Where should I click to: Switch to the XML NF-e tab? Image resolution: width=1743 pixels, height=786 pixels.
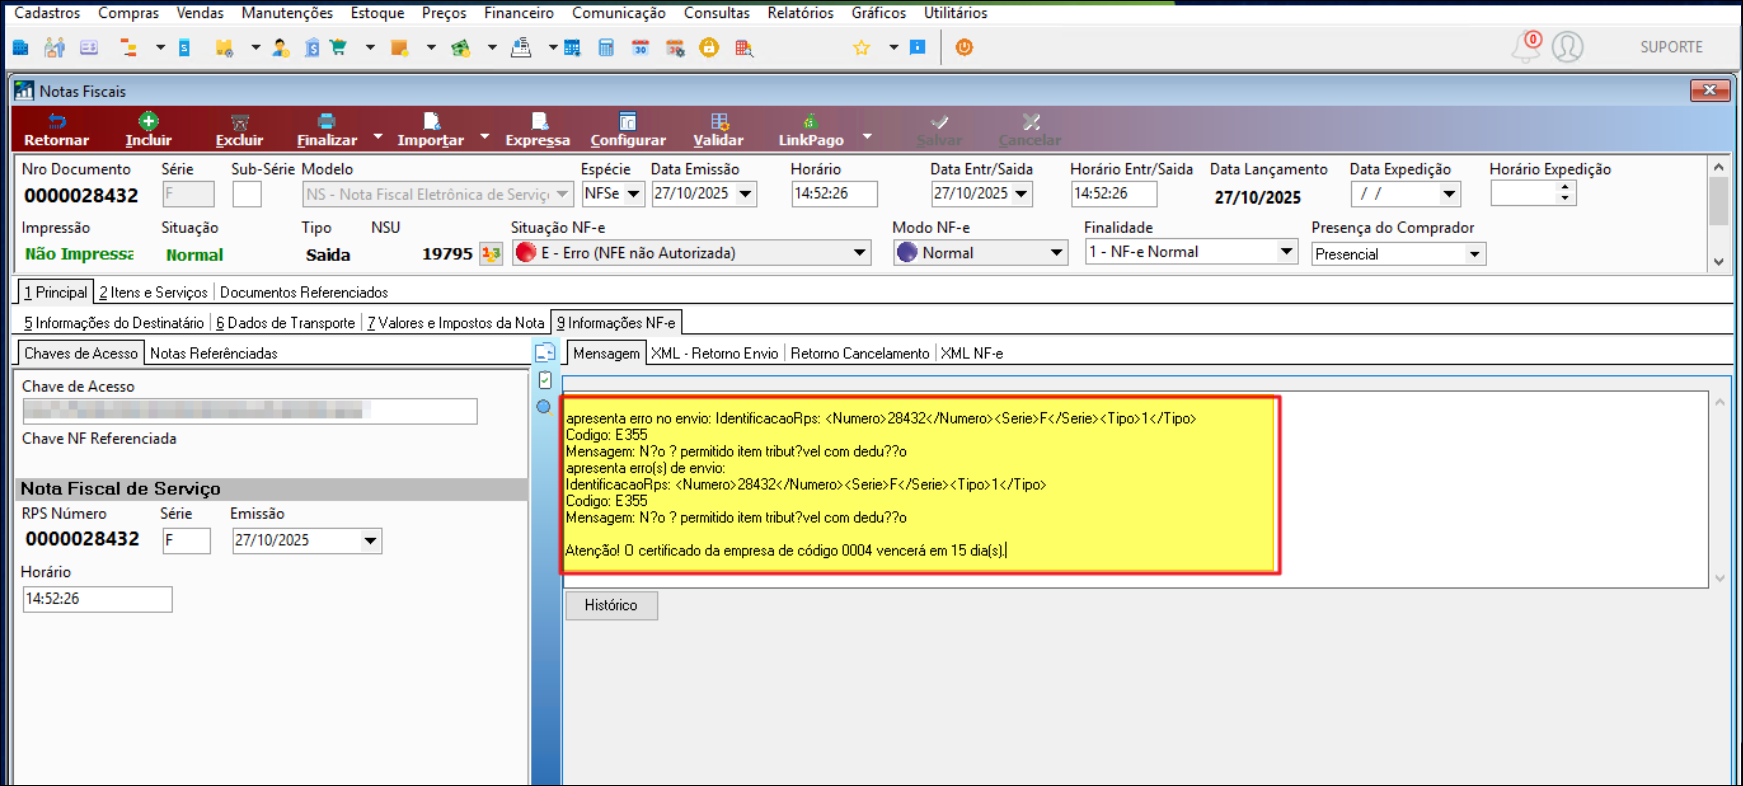tap(971, 353)
